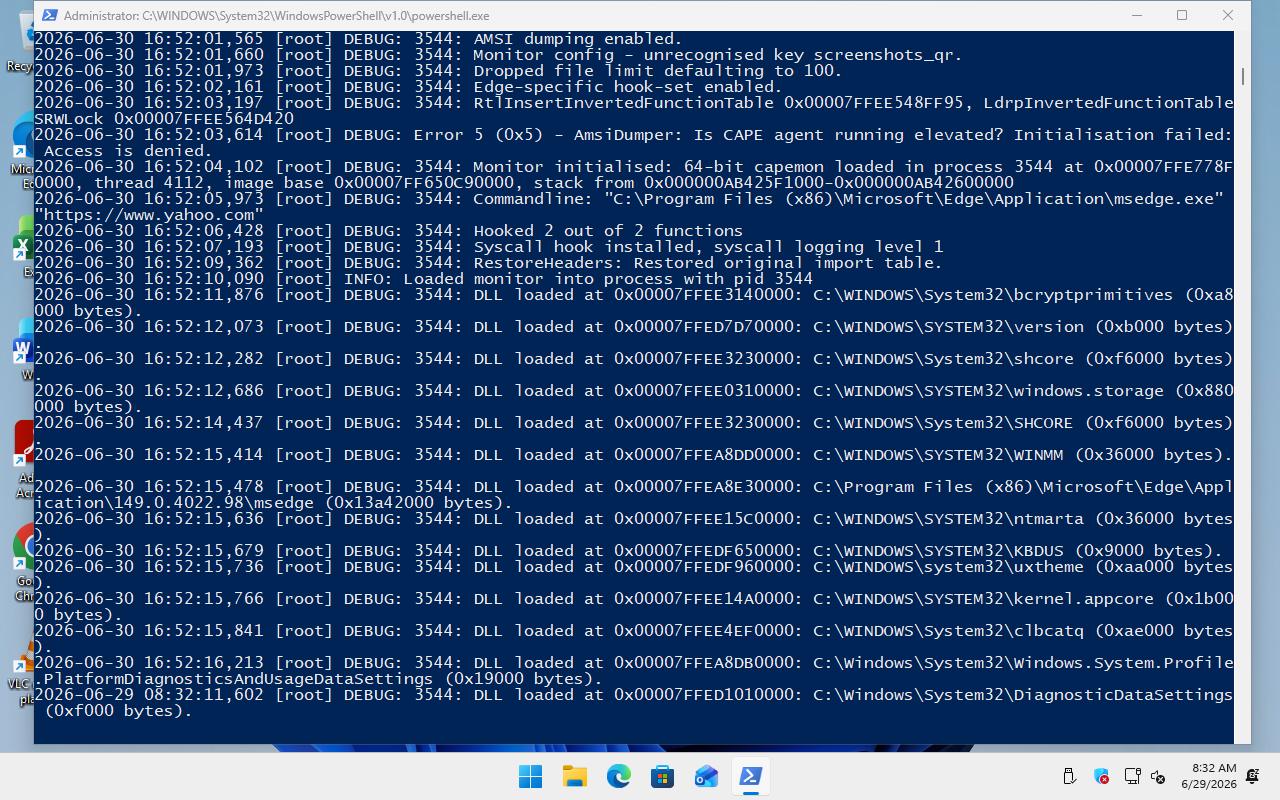Open the notifications bell icon
The width and height of the screenshot is (1280, 800).
pyautogui.click(x=1253, y=776)
